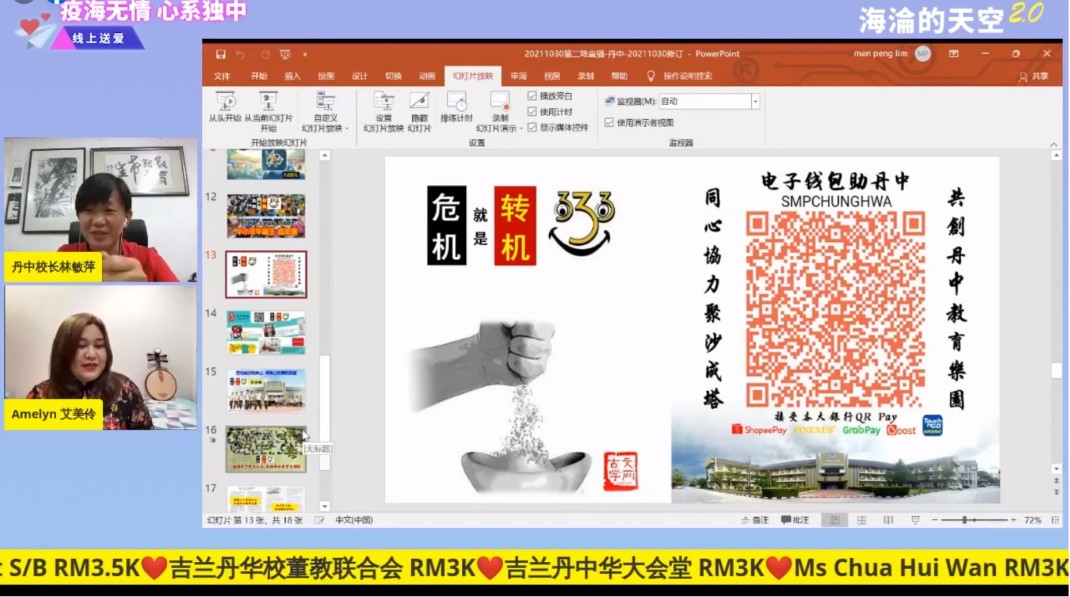Viewport: 1070px width, 597px height.
Task: Open the Monitor (监视器) dropdown
Action: [755, 101]
